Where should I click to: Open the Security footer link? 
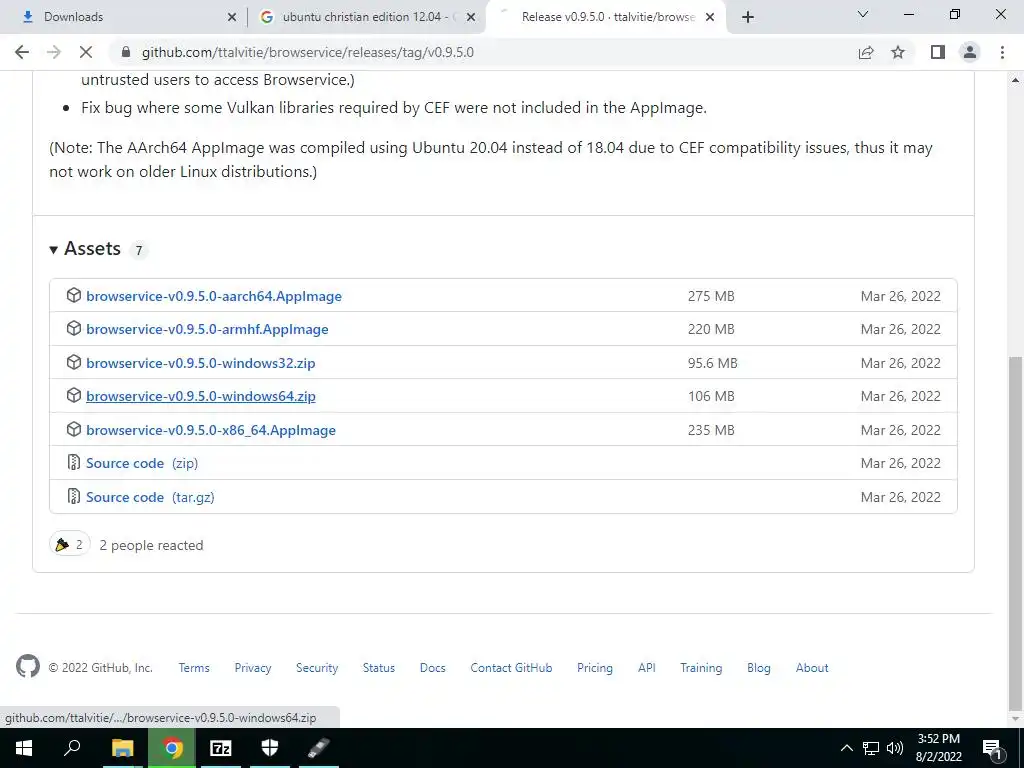click(317, 668)
